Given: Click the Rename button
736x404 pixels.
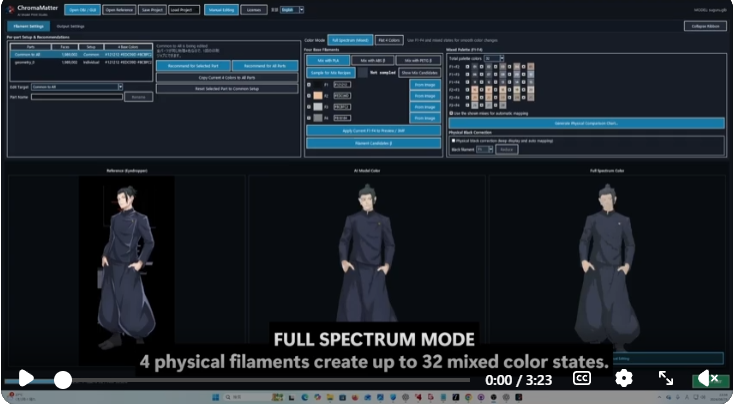Looking at the screenshot, I should [138, 97].
